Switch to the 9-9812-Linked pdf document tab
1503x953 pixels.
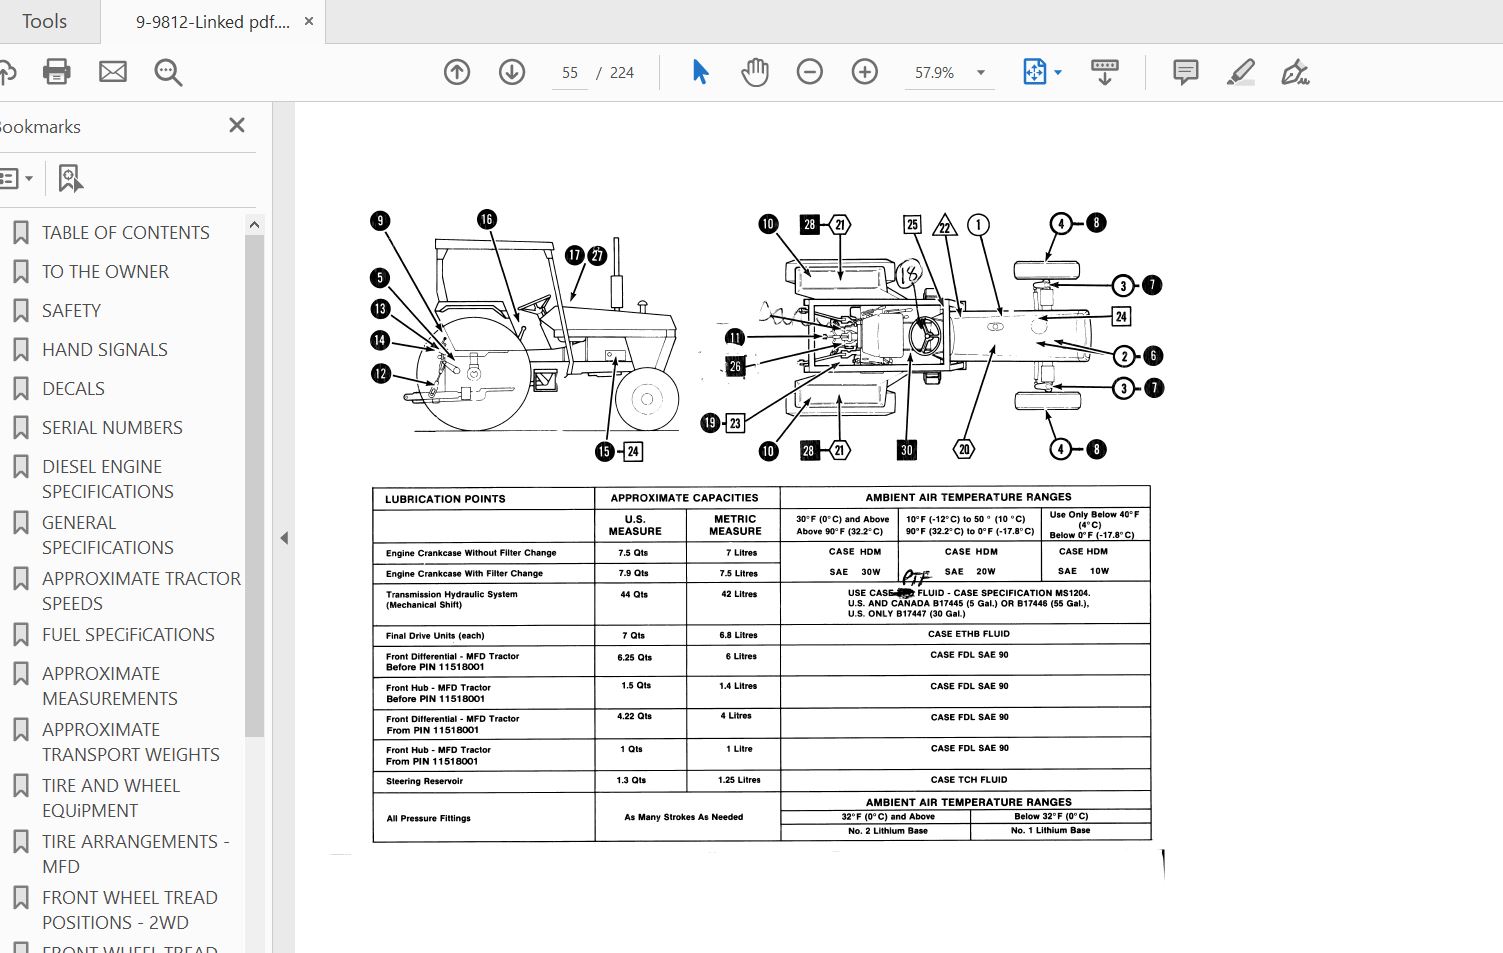click(212, 22)
